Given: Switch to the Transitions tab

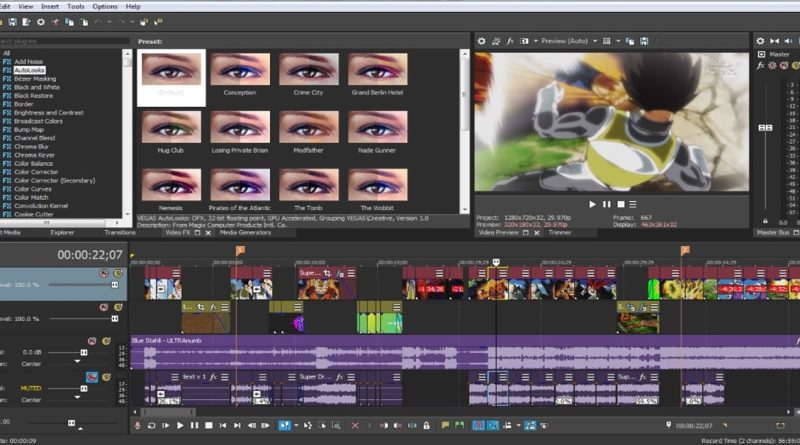Looking at the screenshot, I should pos(120,233).
